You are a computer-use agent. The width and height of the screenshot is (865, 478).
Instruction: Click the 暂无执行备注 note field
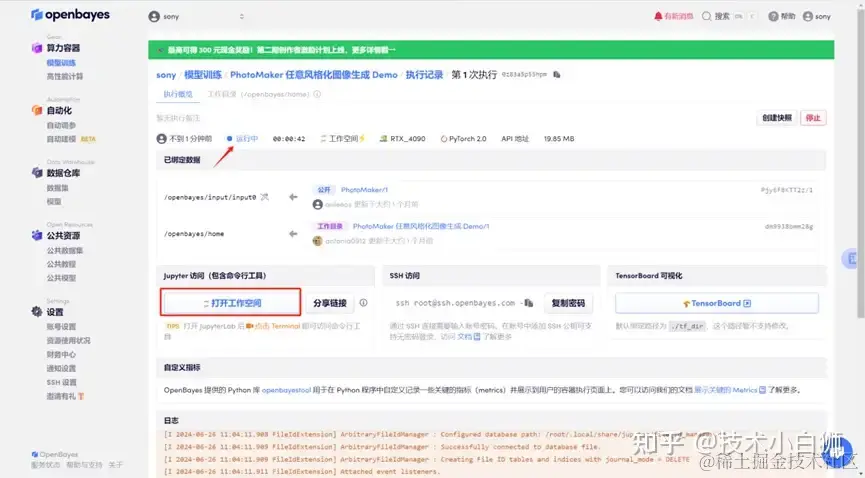(x=178, y=118)
